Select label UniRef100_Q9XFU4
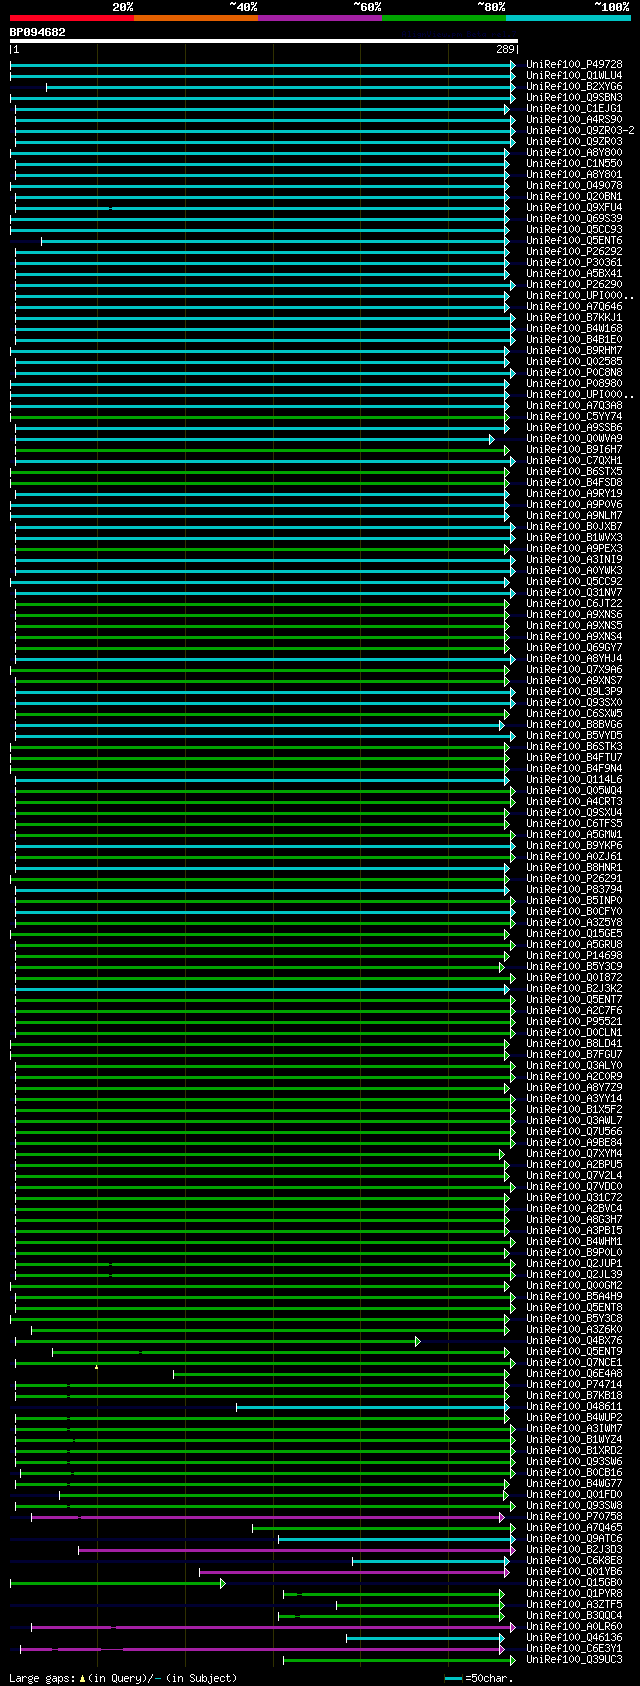 (574, 207)
